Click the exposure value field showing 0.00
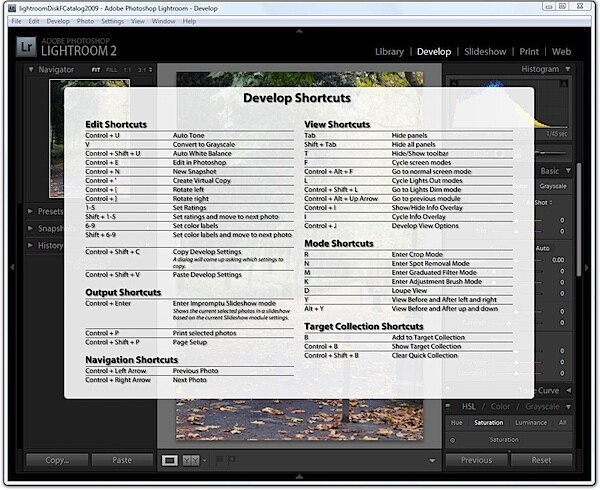The image size is (600, 490). click(x=558, y=260)
